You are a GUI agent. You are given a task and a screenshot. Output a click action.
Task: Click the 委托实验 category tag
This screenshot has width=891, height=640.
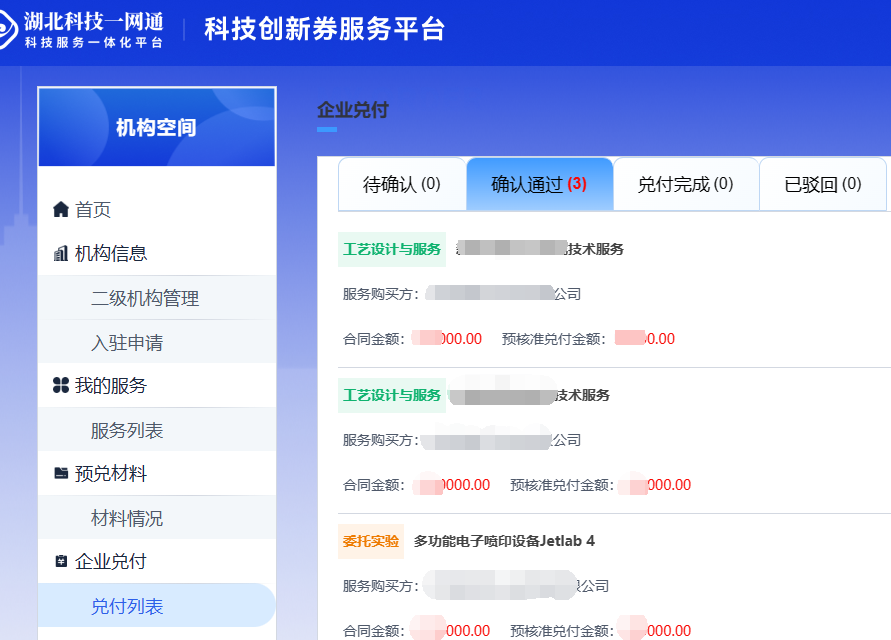371,541
